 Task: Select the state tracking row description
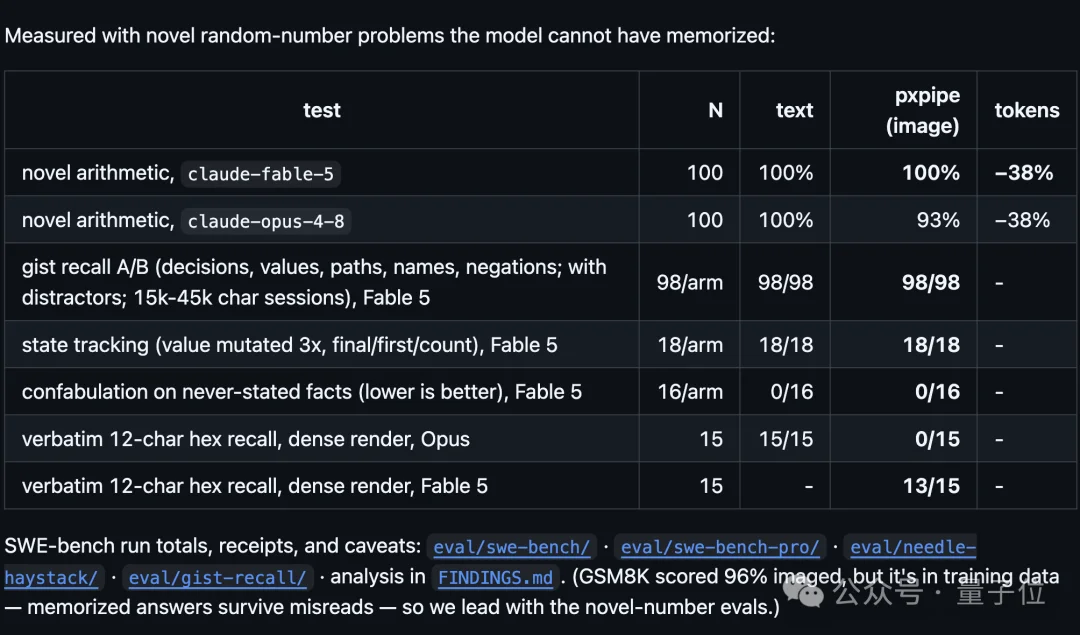click(x=289, y=344)
